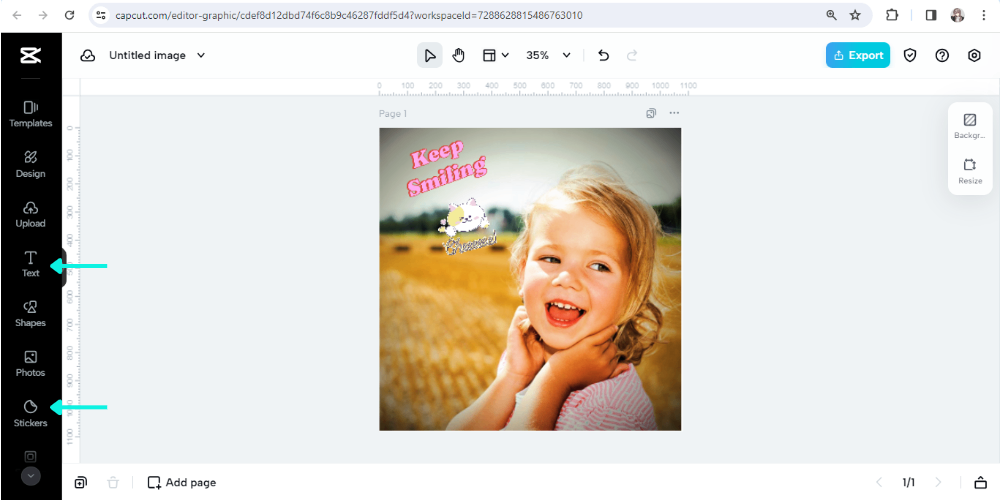
Task: Open the Design panel
Action: 31,165
